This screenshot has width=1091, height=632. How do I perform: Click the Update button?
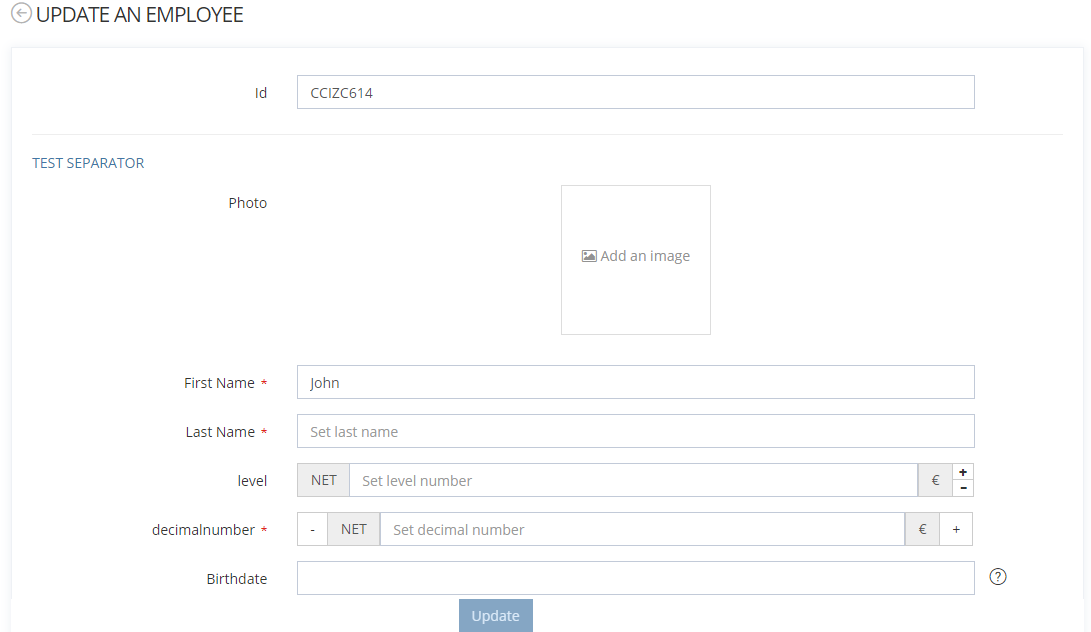point(496,615)
